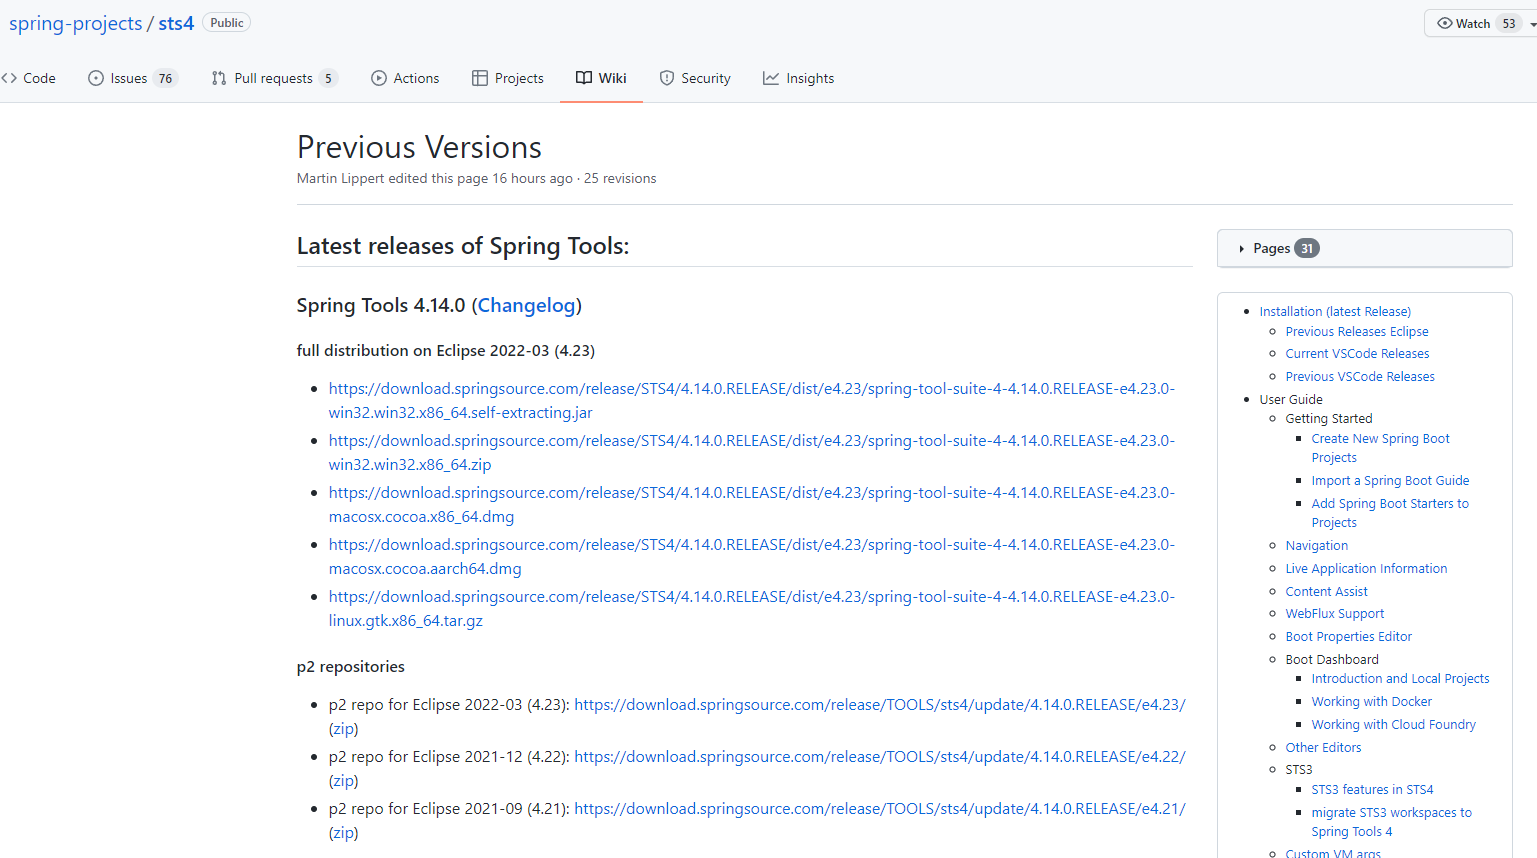Open the Code tab

(x=29, y=78)
